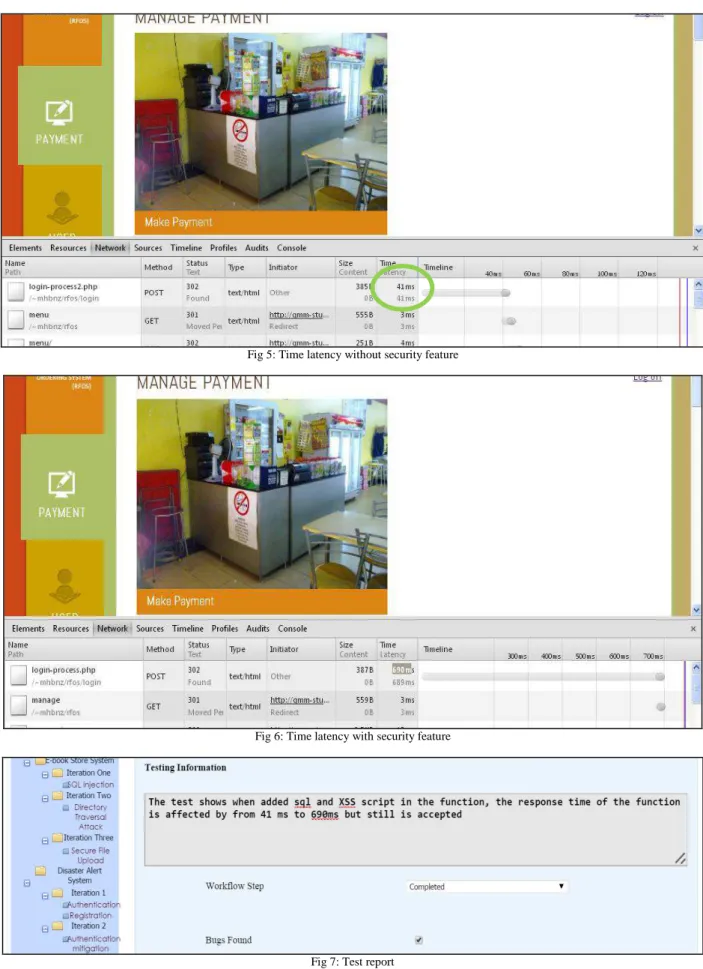This screenshot has height=969, width=703.
Task: Switch to Sources tab in Fig 6 devtools
Action: 150,628
